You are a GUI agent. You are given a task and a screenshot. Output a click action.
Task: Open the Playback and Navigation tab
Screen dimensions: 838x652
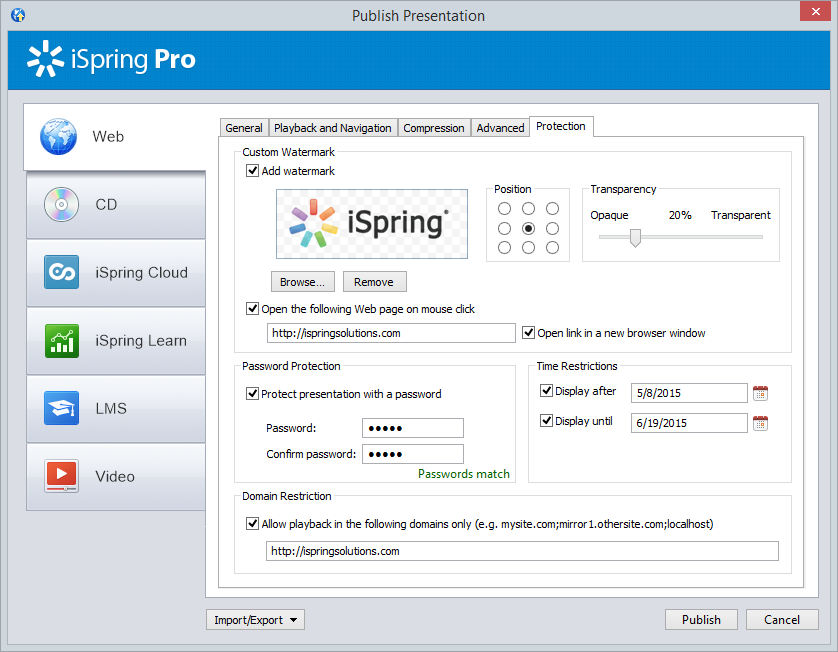332,128
